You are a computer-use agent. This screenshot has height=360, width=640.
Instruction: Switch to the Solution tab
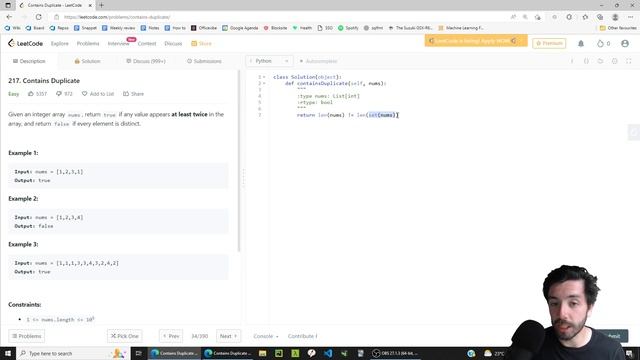87,61
